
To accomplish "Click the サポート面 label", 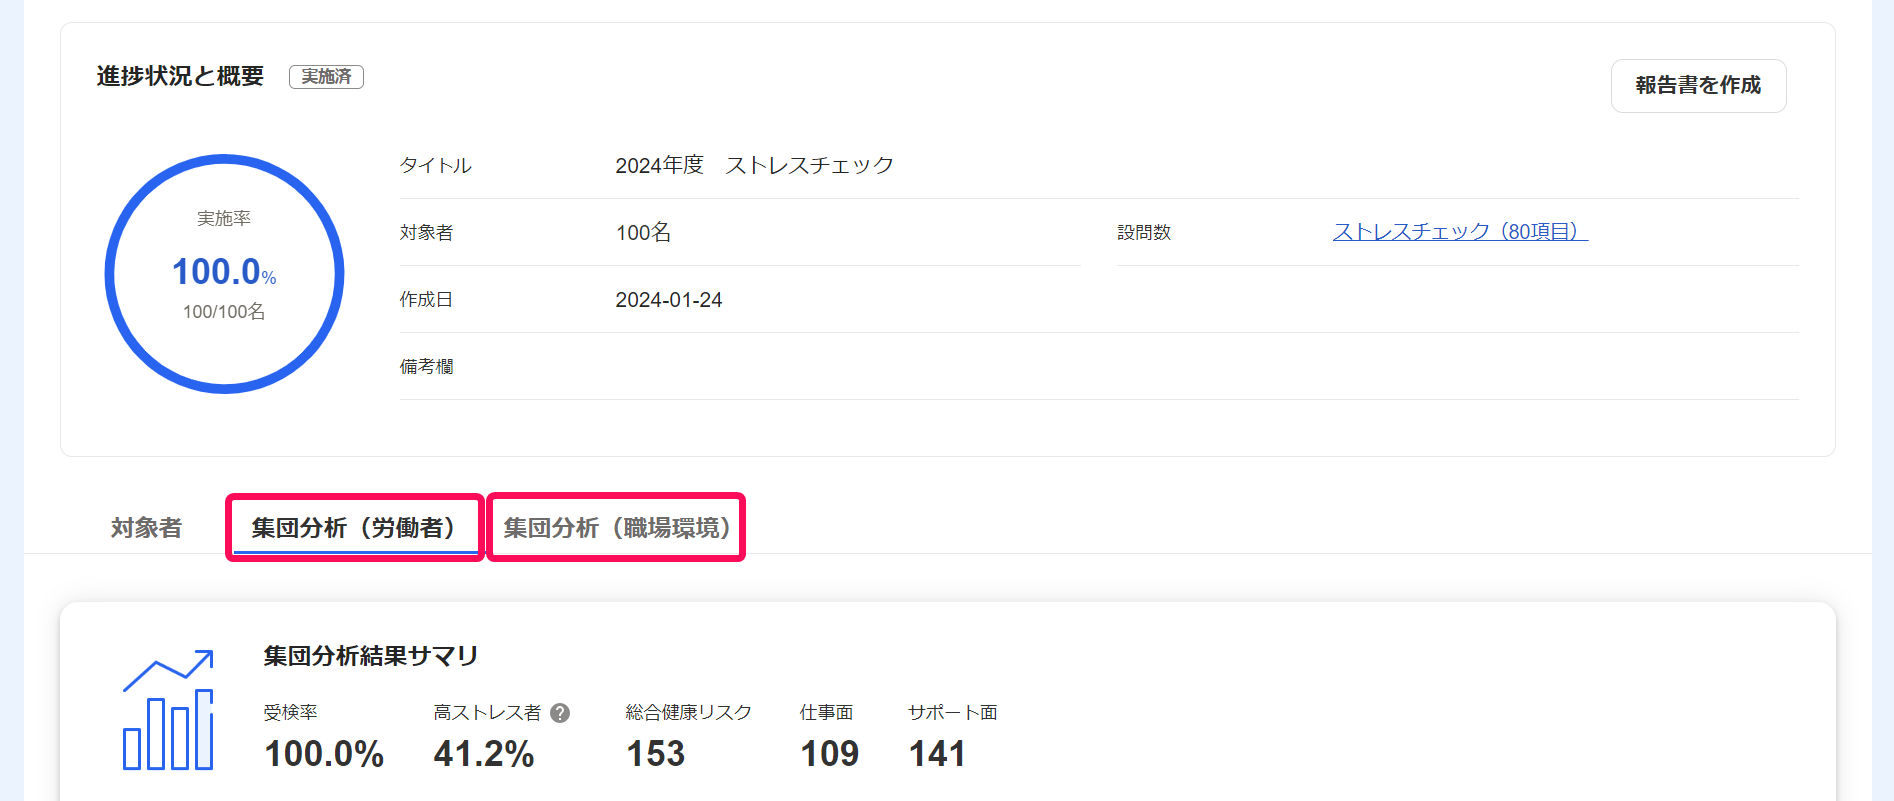I will 953,713.
